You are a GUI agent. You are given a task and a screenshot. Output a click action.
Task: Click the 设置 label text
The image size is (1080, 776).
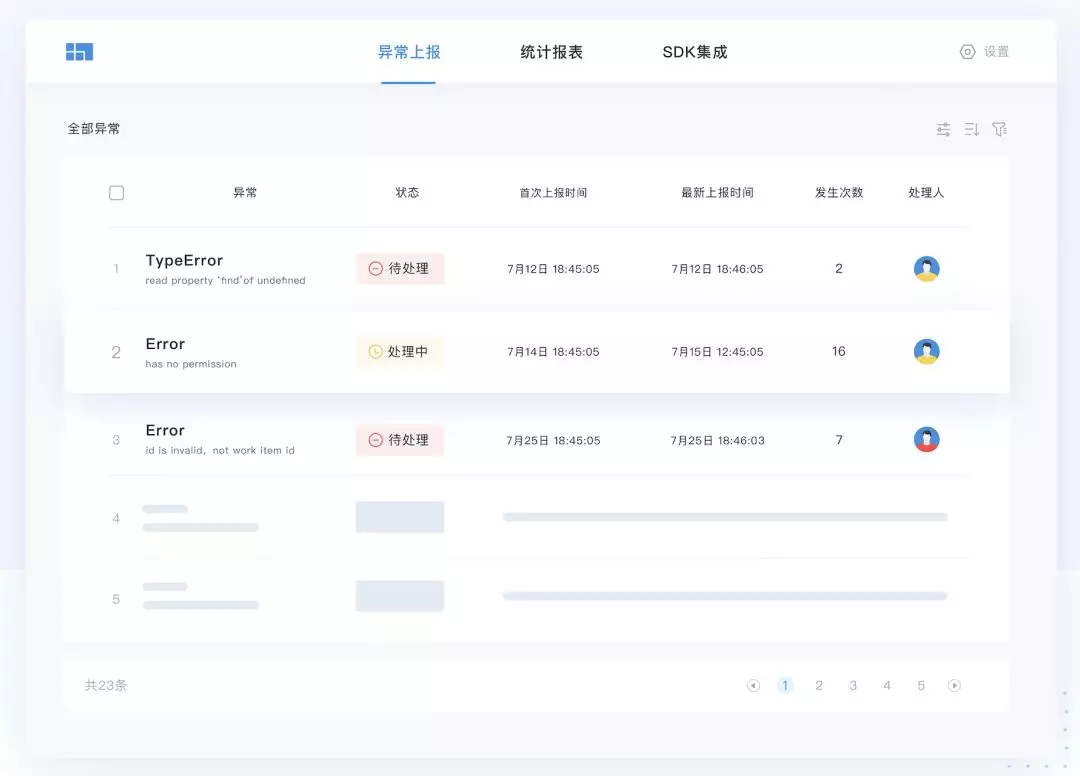[x=996, y=52]
